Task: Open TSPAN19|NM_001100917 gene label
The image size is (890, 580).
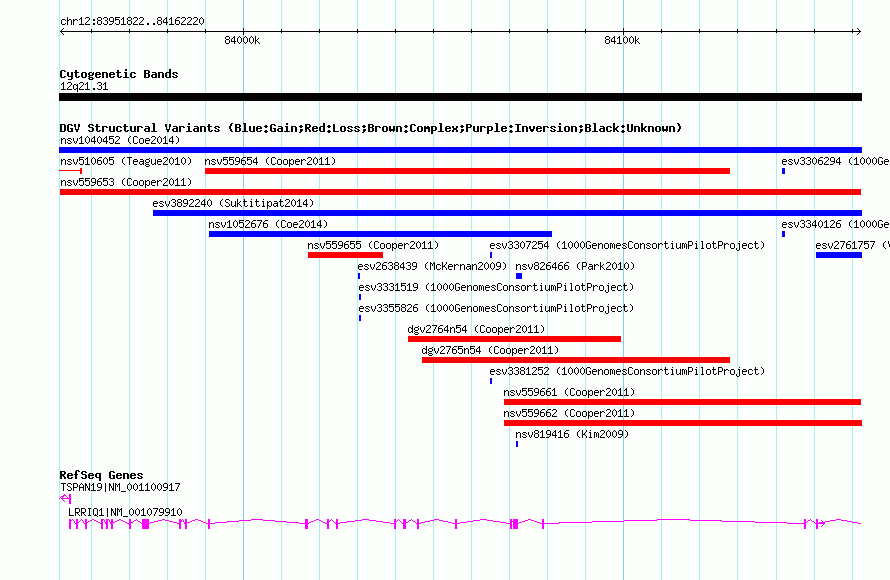Action: coord(120,487)
